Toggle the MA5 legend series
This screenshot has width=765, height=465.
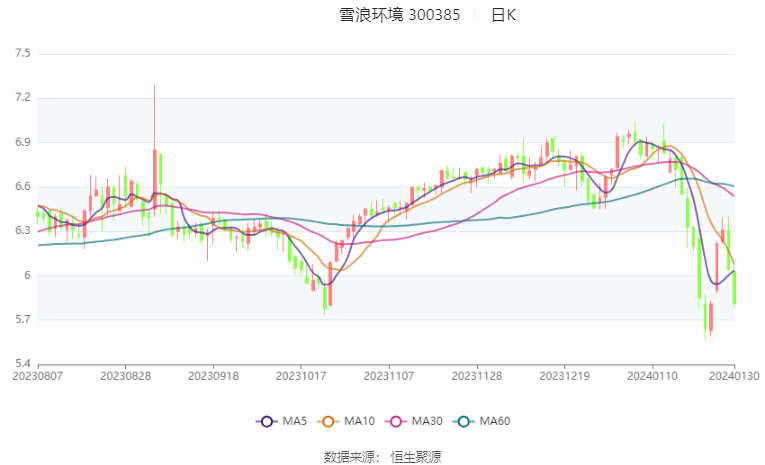282,421
